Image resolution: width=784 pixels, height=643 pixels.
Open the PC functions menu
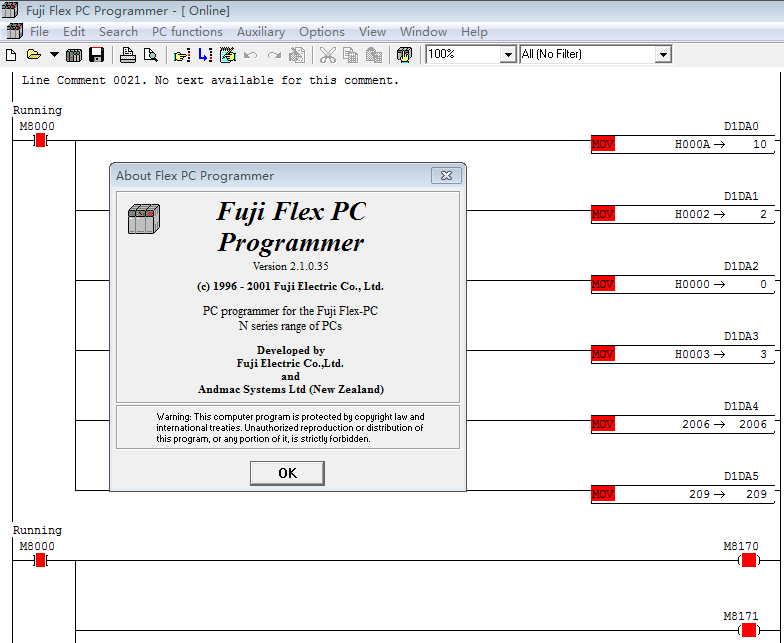187,32
